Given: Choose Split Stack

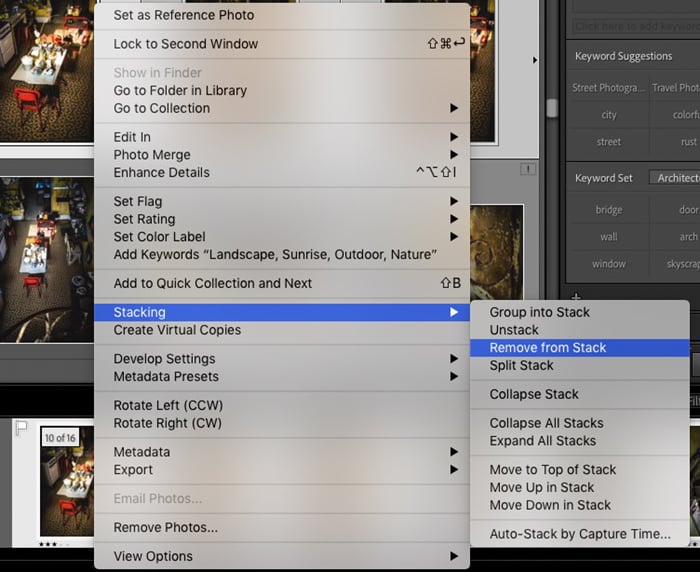Looking at the screenshot, I should pos(580,365).
